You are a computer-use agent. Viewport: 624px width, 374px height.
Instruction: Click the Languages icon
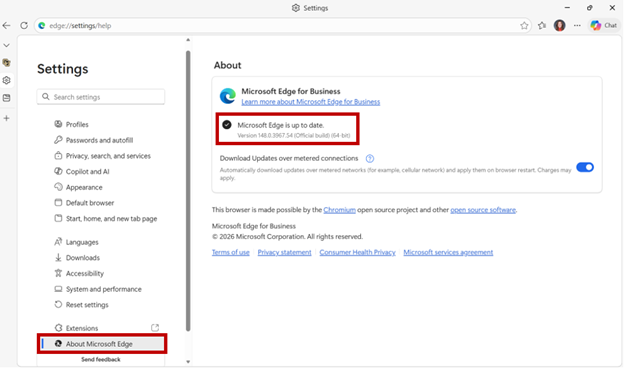(58, 242)
